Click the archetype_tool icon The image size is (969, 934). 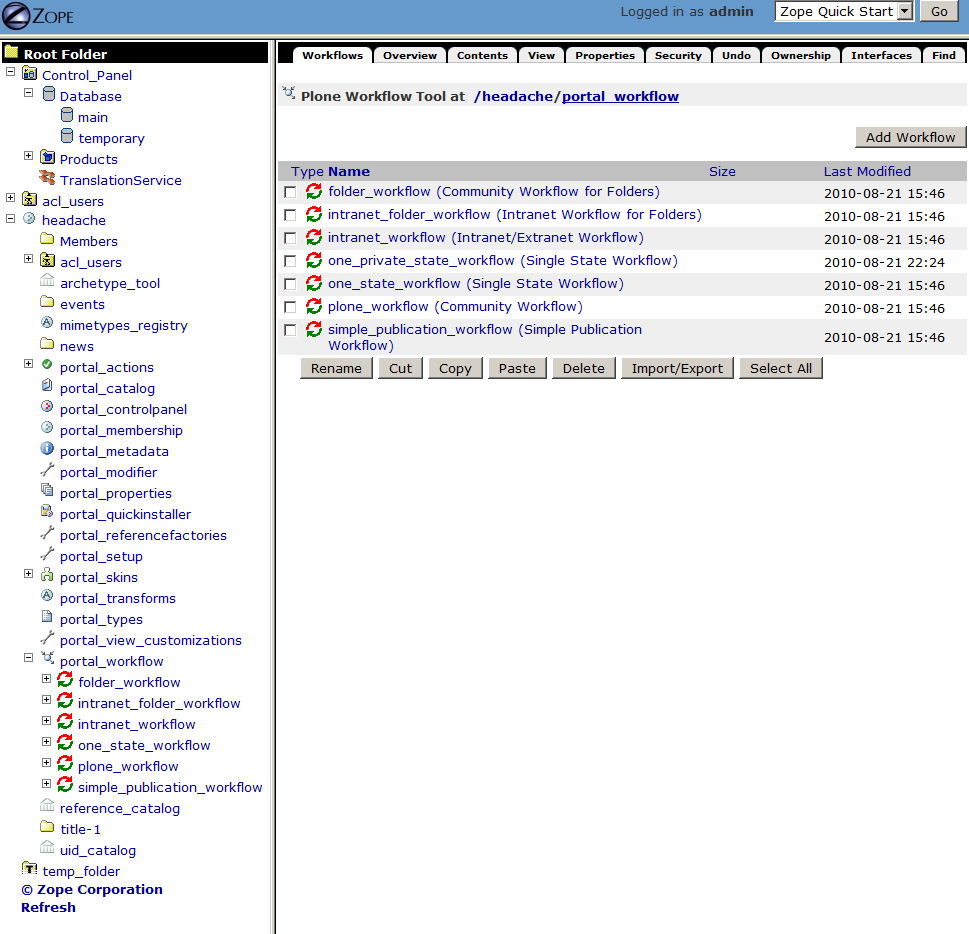point(47,281)
